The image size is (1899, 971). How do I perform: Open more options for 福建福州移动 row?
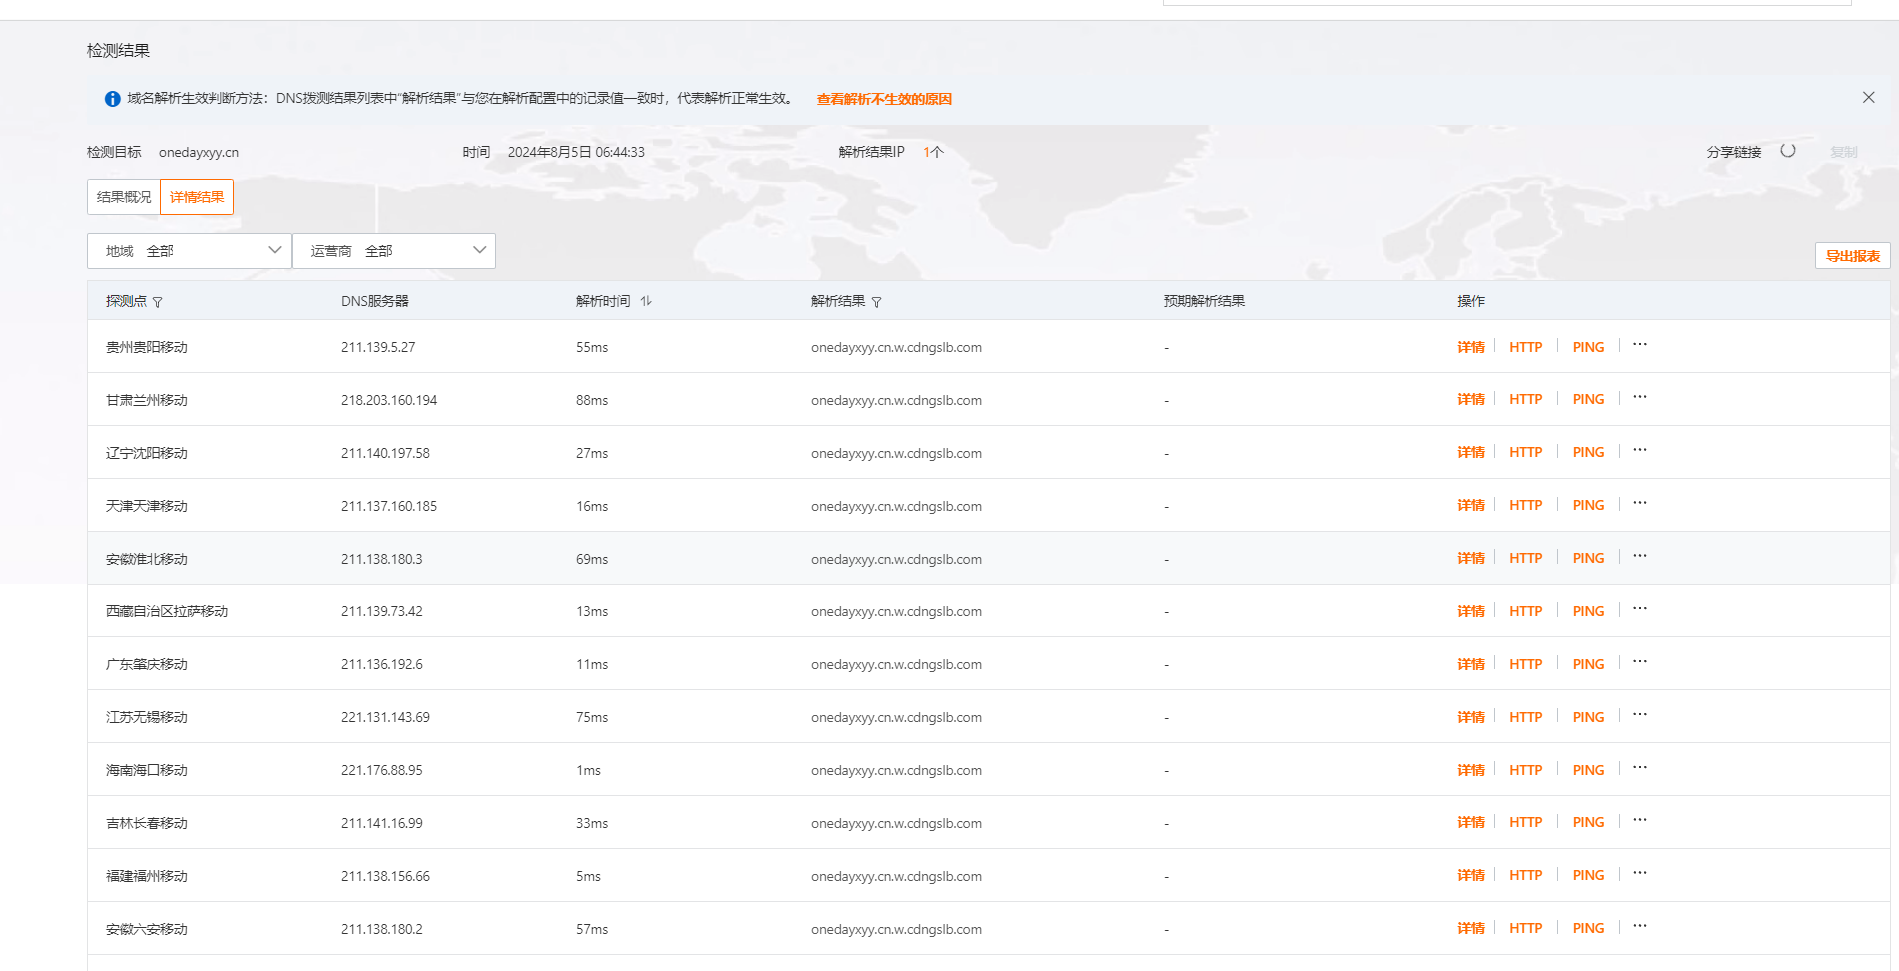click(1640, 874)
